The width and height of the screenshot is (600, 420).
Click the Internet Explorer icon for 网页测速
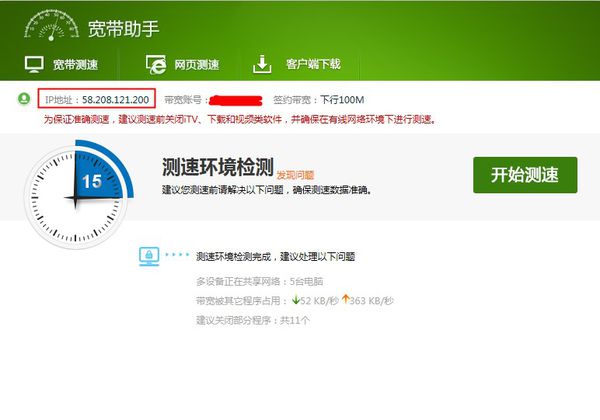point(156,64)
